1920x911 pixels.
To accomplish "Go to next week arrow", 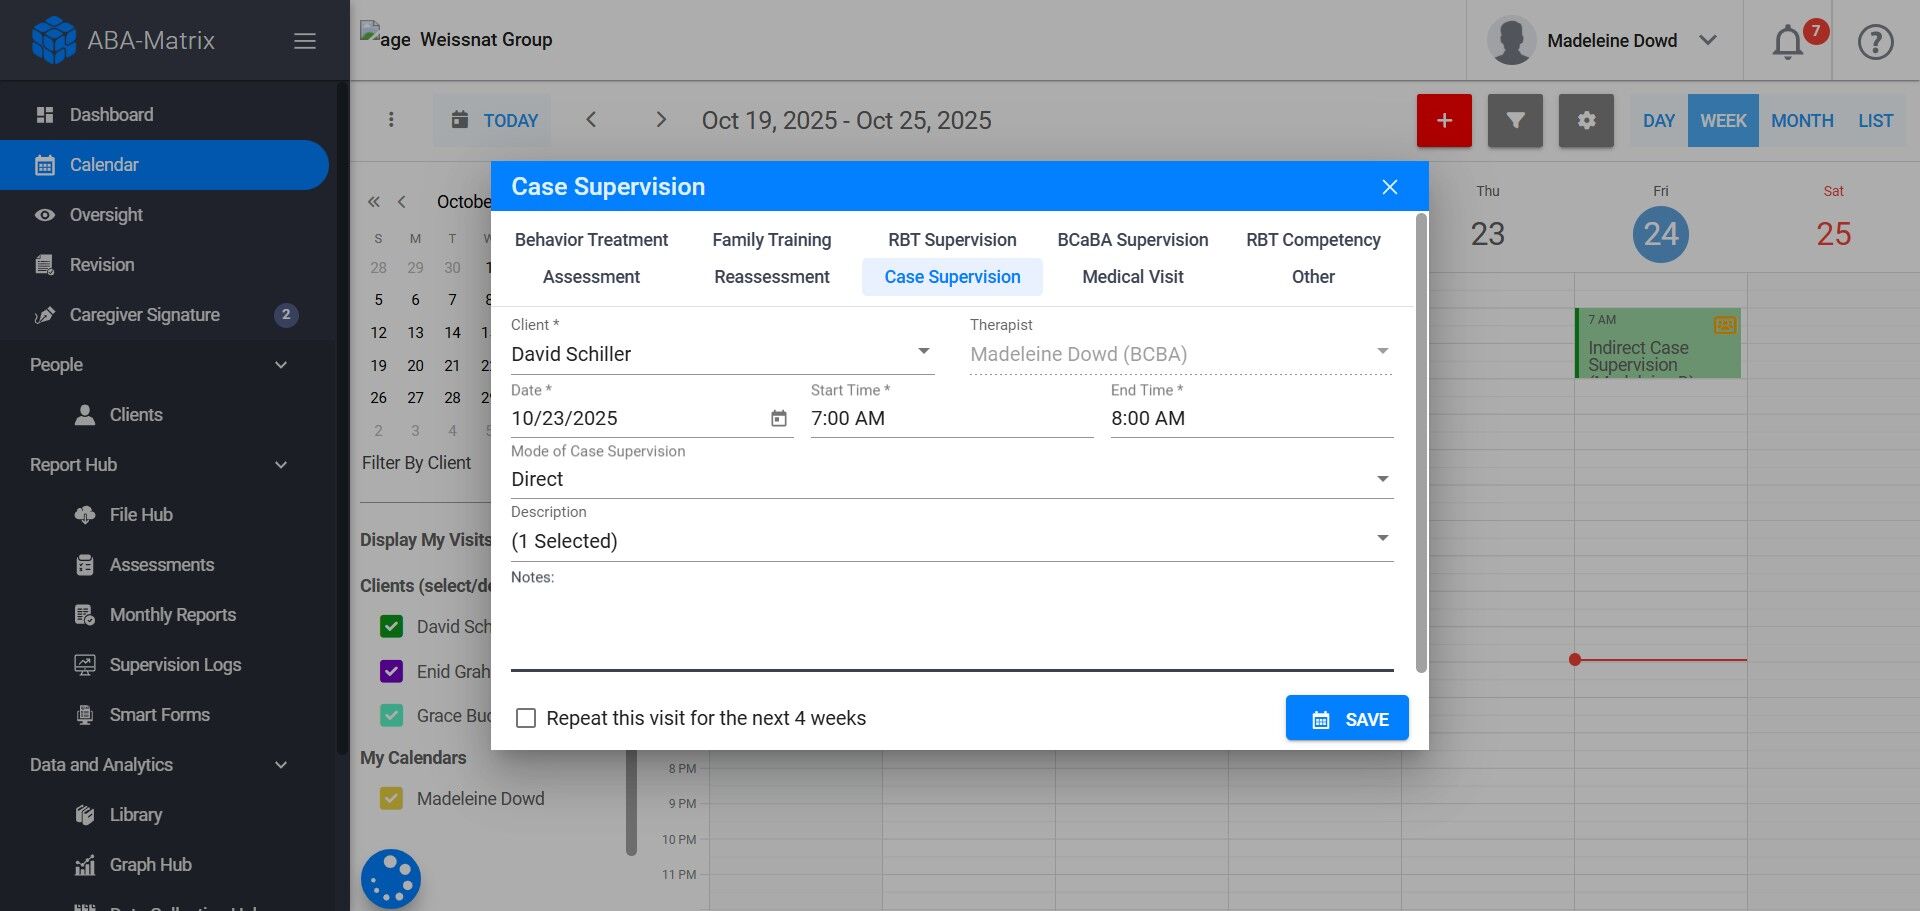I will (x=660, y=120).
